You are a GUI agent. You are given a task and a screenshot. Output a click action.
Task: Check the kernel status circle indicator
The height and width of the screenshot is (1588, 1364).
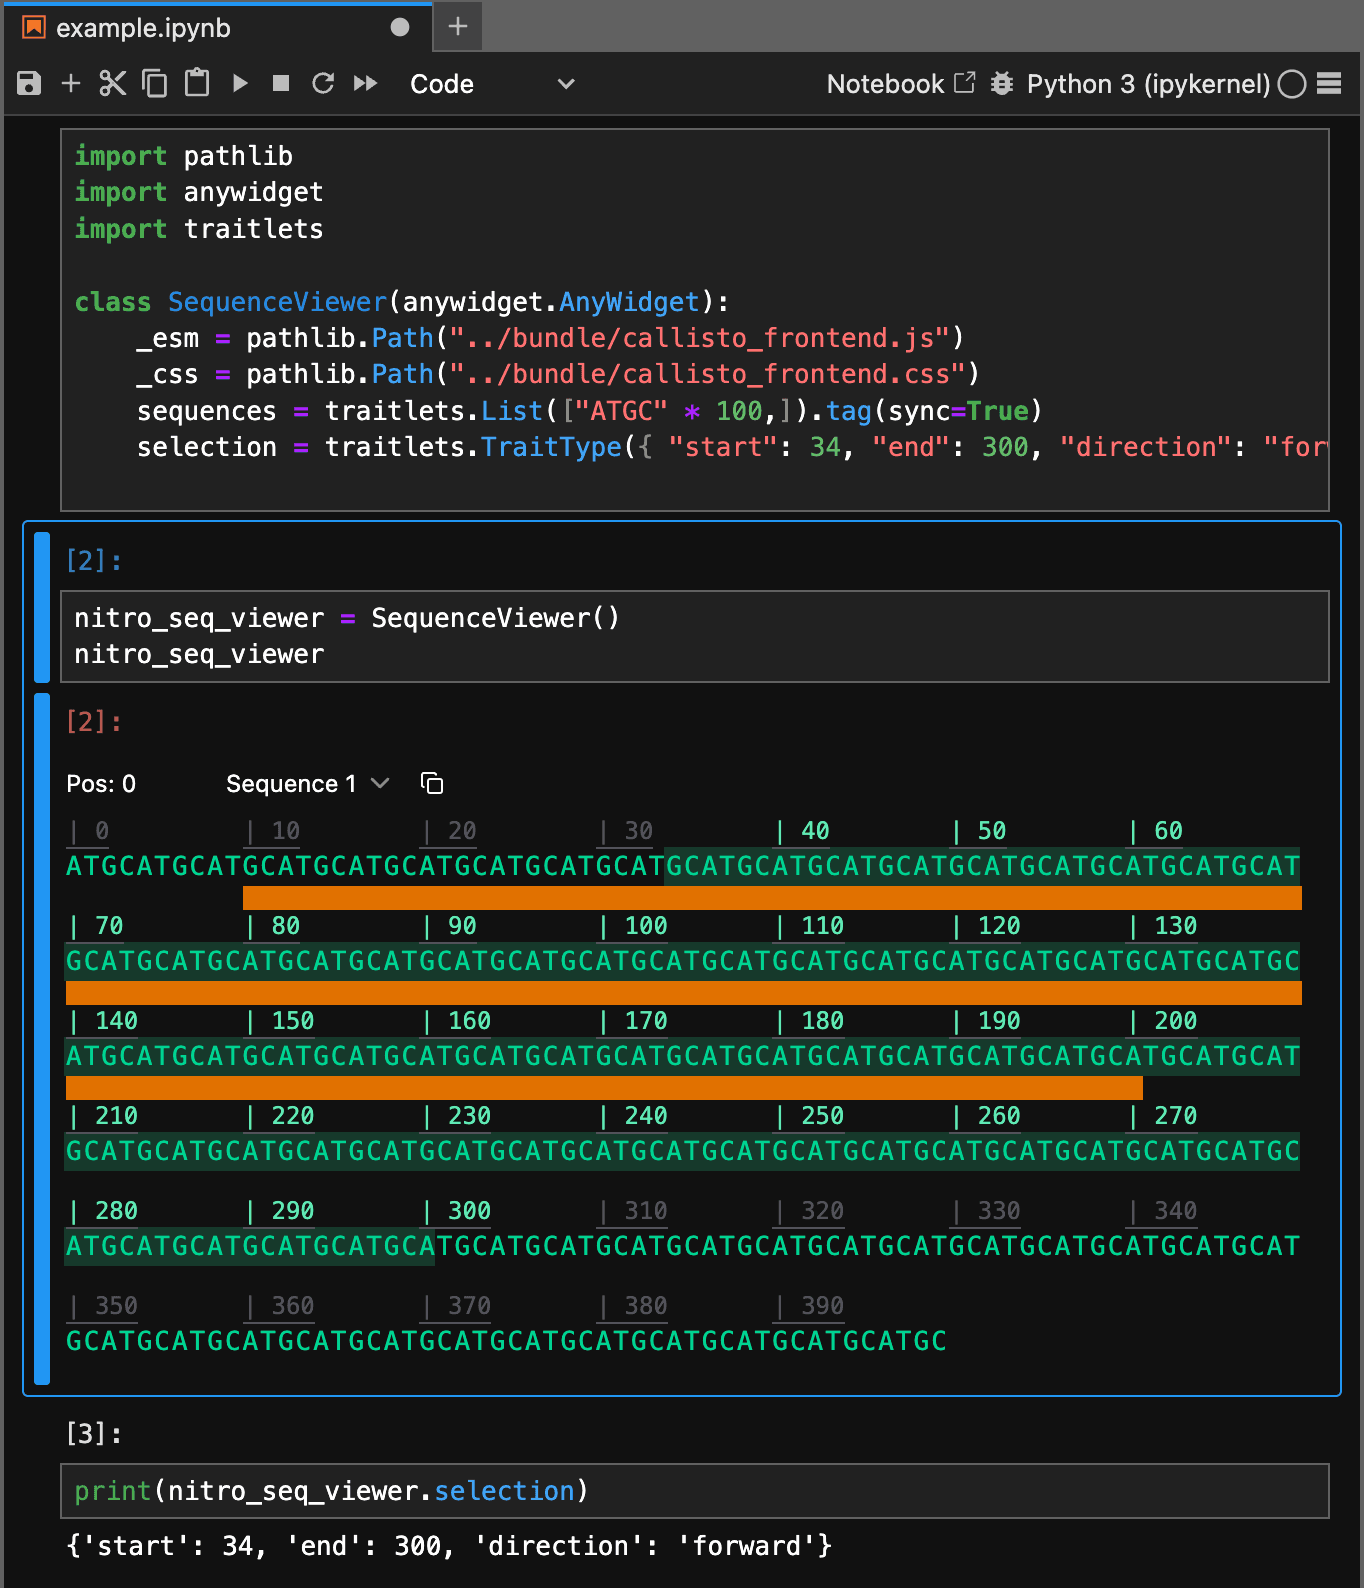click(1292, 84)
